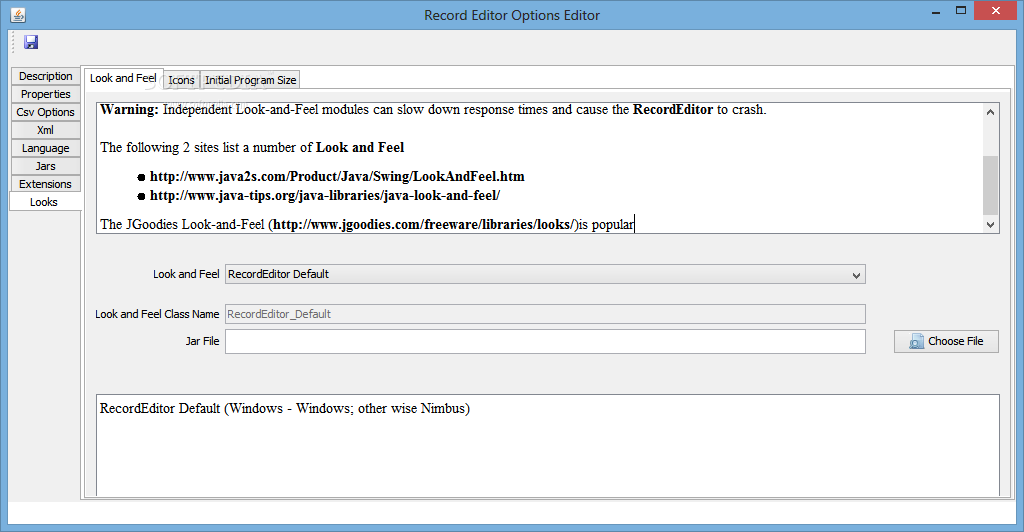Viewport: 1024px width, 532px height.
Task: Open the Initial Program Size tab
Action: pyautogui.click(x=250, y=80)
